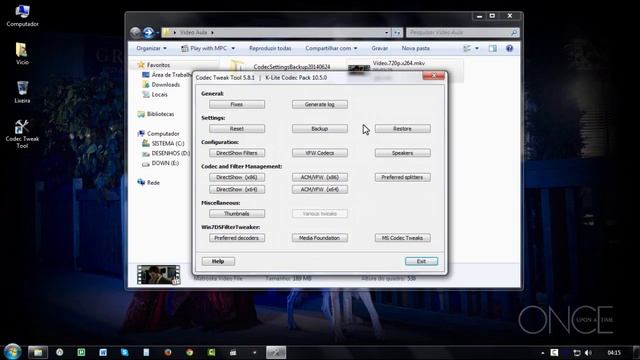This screenshot has width=640, height=360.
Task: Open the Lixeira recycle bin icon
Action: (22, 92)
